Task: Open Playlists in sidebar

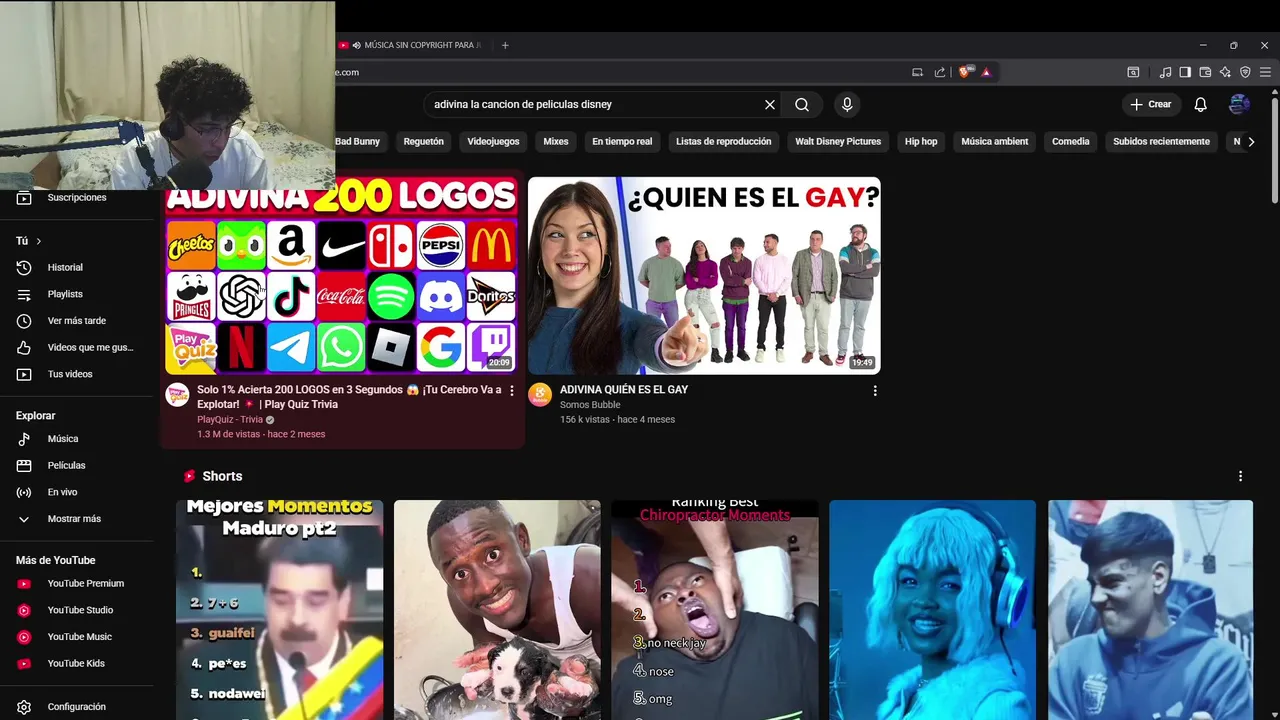Action: click(77, 294)
